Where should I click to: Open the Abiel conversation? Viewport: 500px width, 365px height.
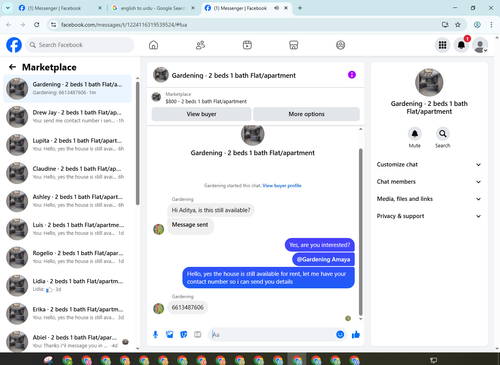67,341
